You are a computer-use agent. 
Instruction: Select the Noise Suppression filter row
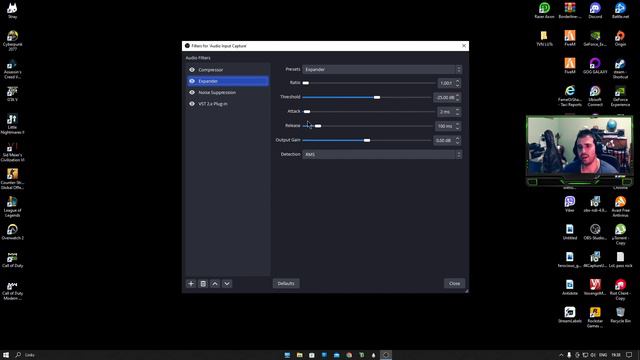coord(228,93)
